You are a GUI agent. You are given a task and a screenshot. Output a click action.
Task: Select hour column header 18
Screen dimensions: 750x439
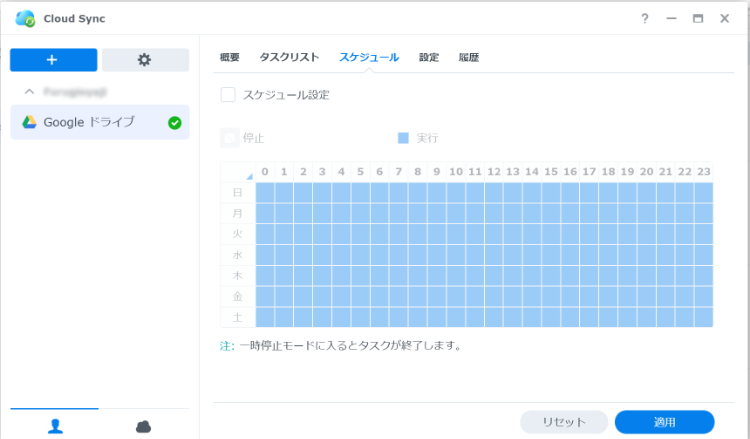coord(608,172)
